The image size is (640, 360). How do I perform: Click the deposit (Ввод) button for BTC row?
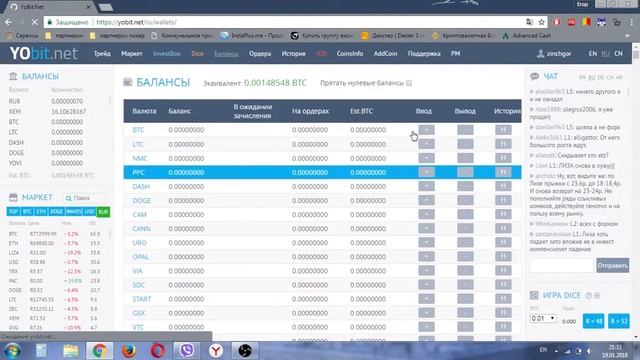[x=426, y=130]
